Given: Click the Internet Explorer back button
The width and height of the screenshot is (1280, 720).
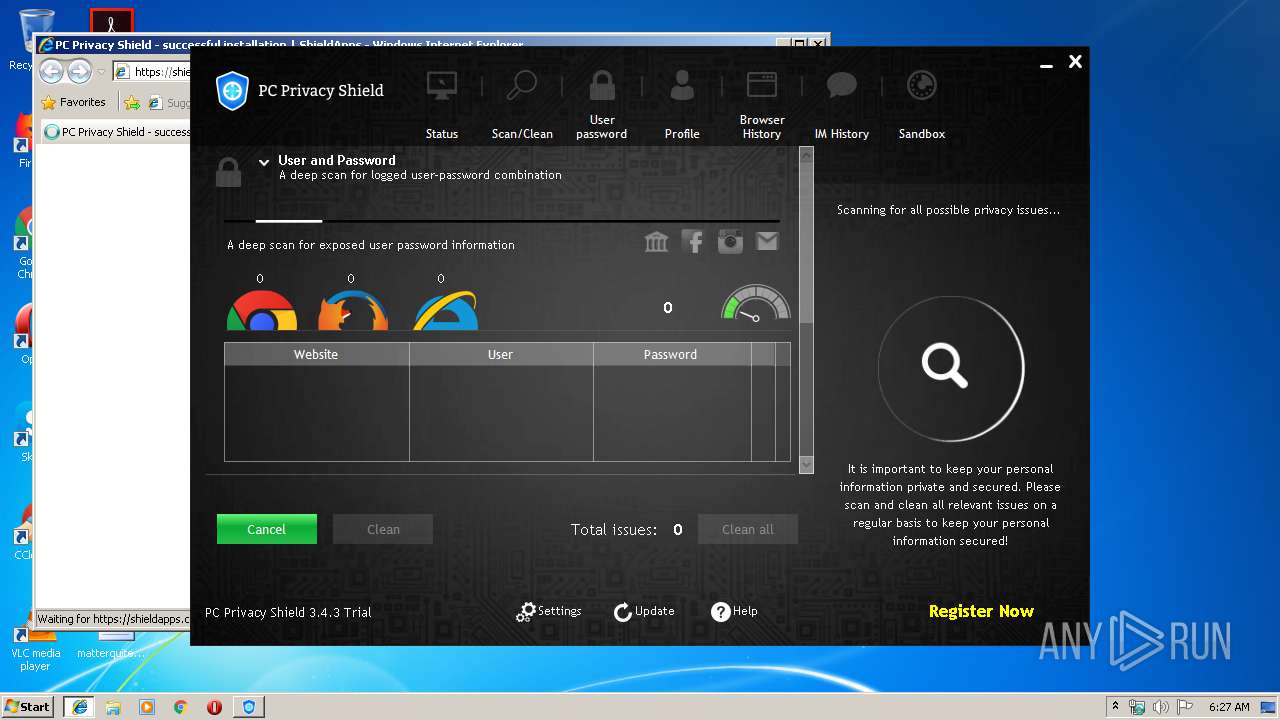Looking at the screenshot, I should [x=51, y=71].
